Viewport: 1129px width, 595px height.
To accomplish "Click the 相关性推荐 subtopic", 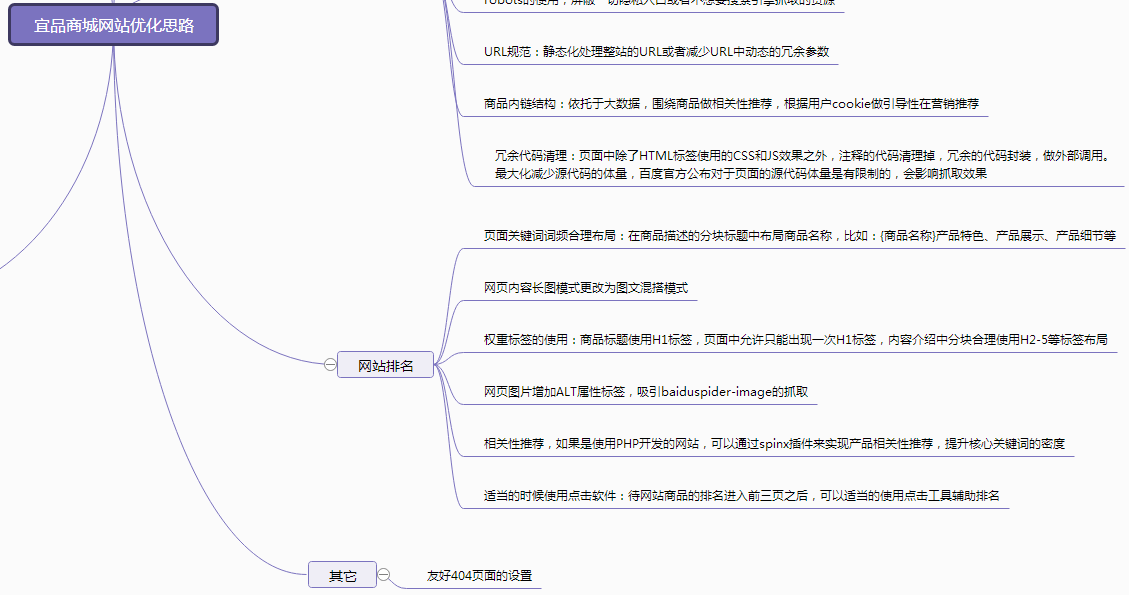I will click(774, 444).
